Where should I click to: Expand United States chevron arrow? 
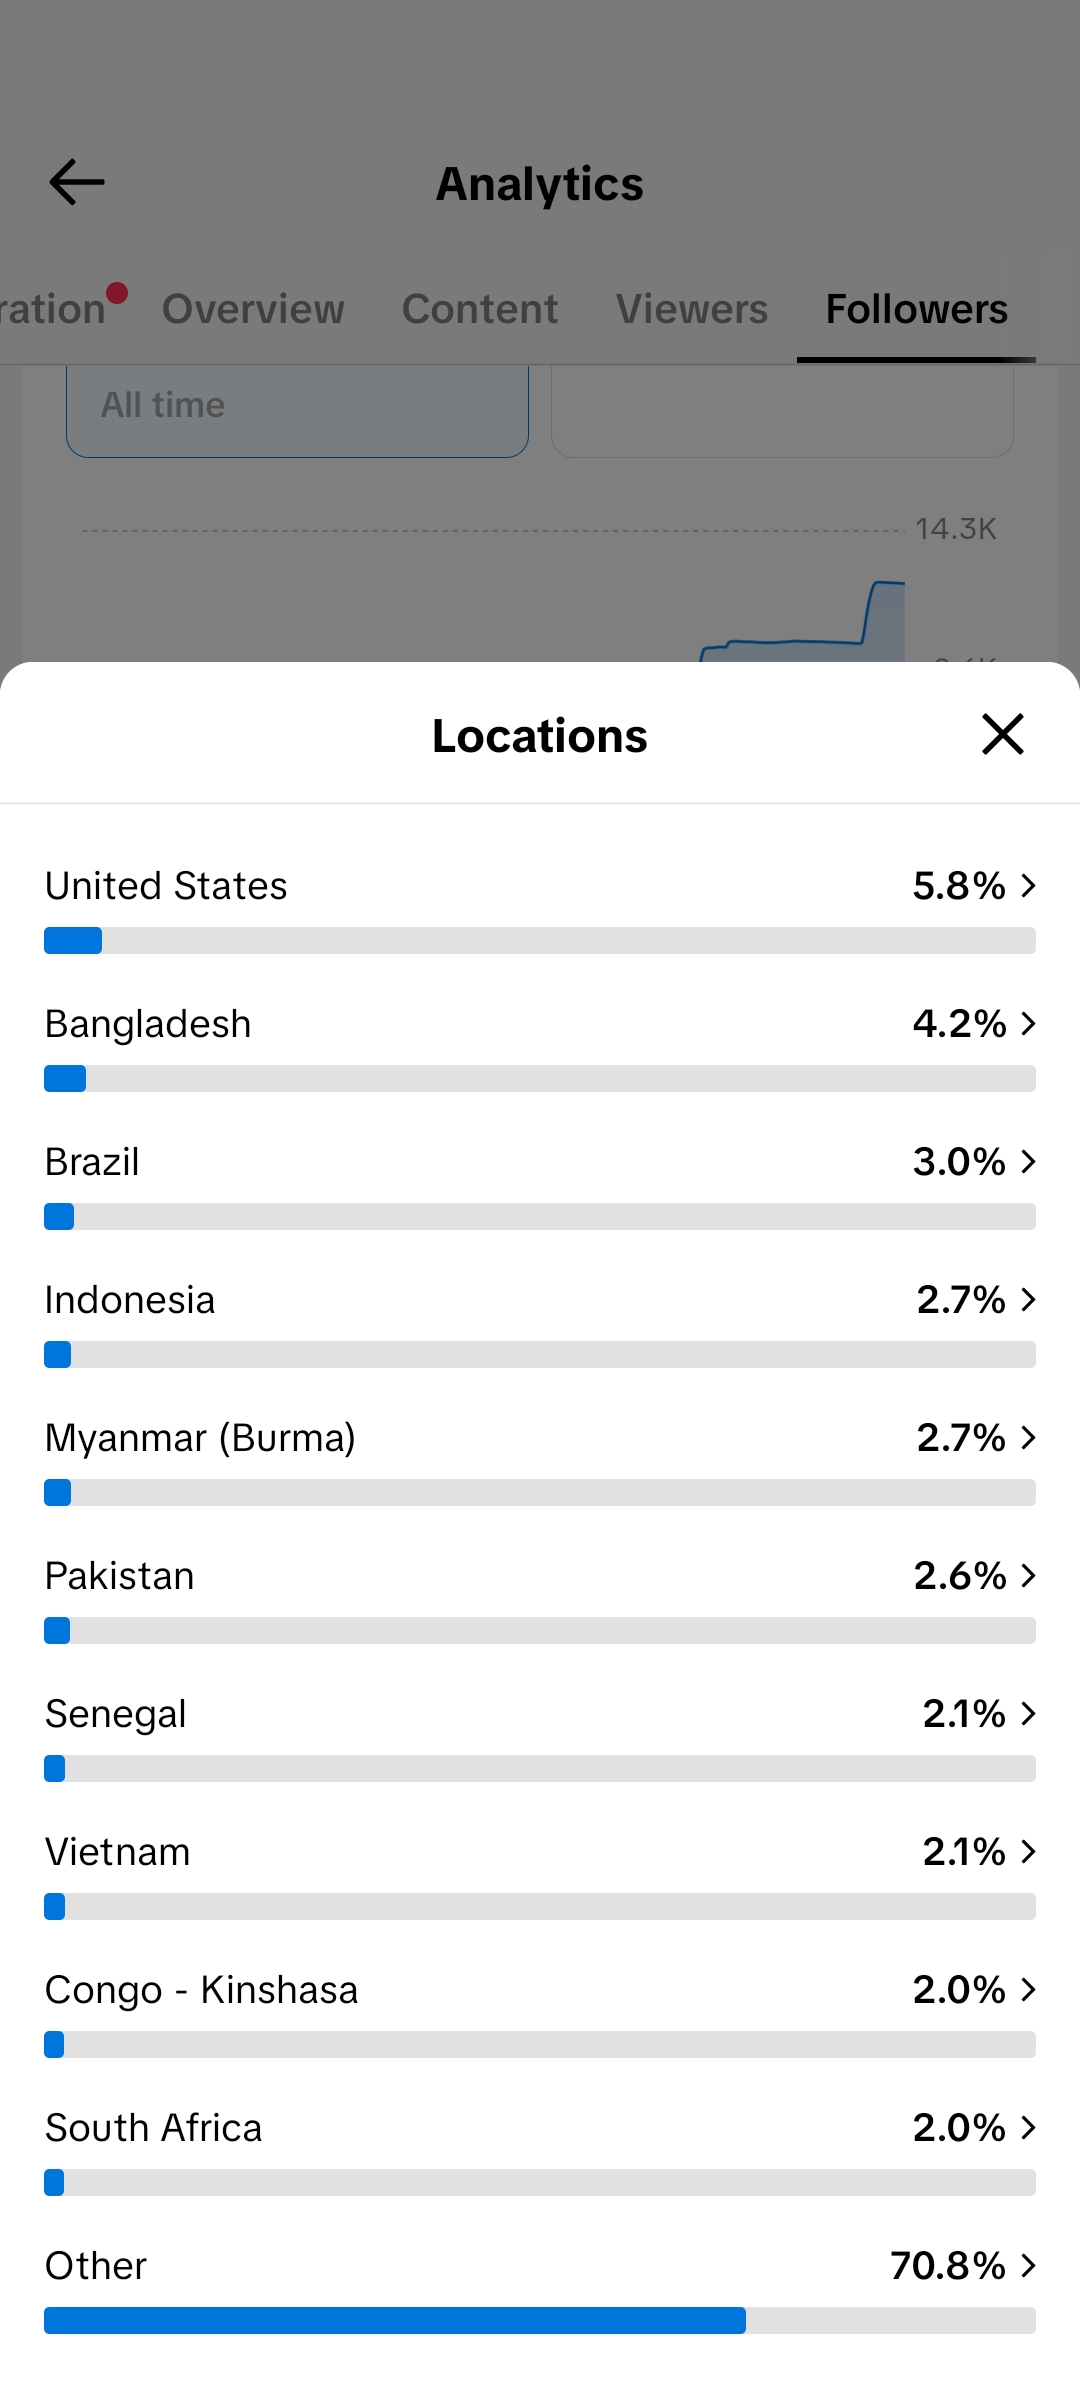pyautogui.click(x=1028, y=885)
